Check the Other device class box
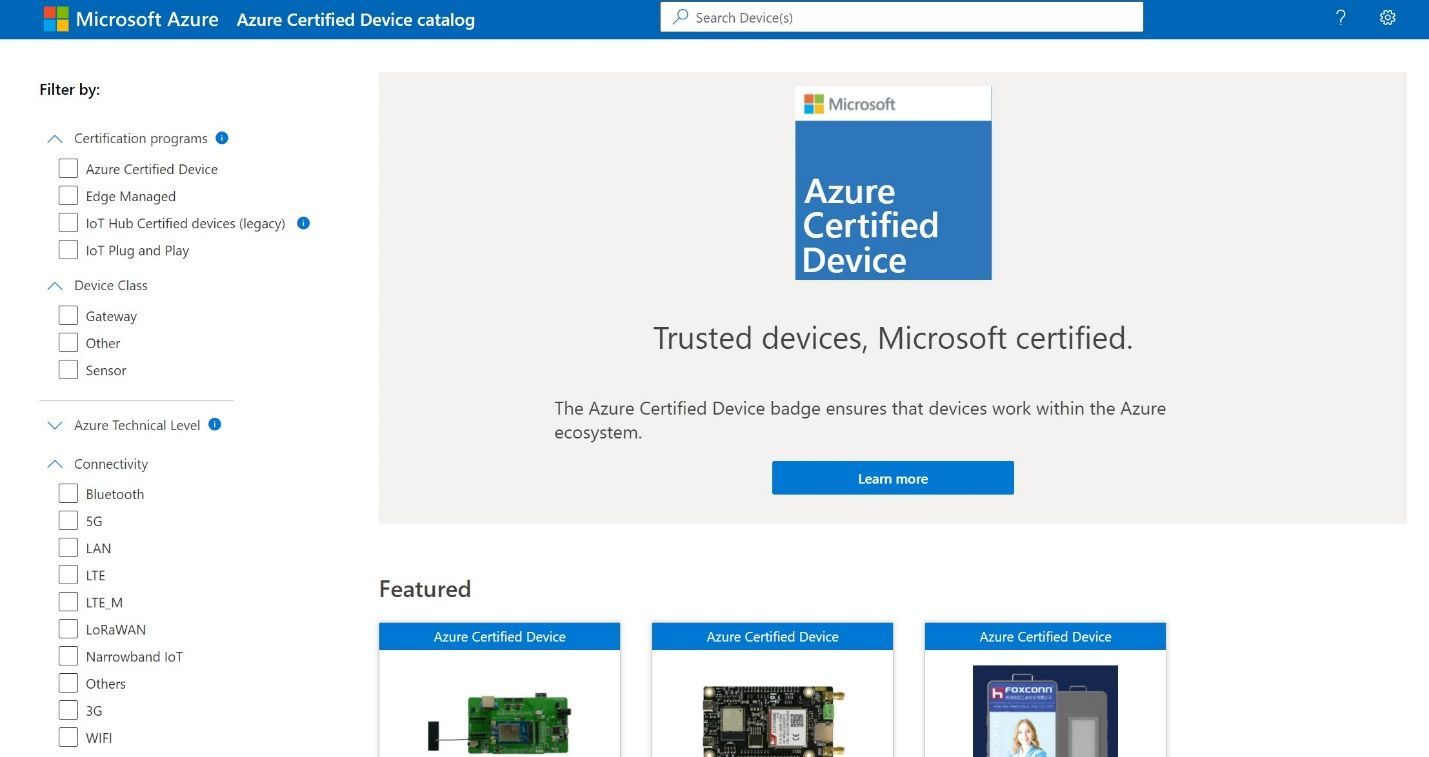 click(x=68, y=342)
